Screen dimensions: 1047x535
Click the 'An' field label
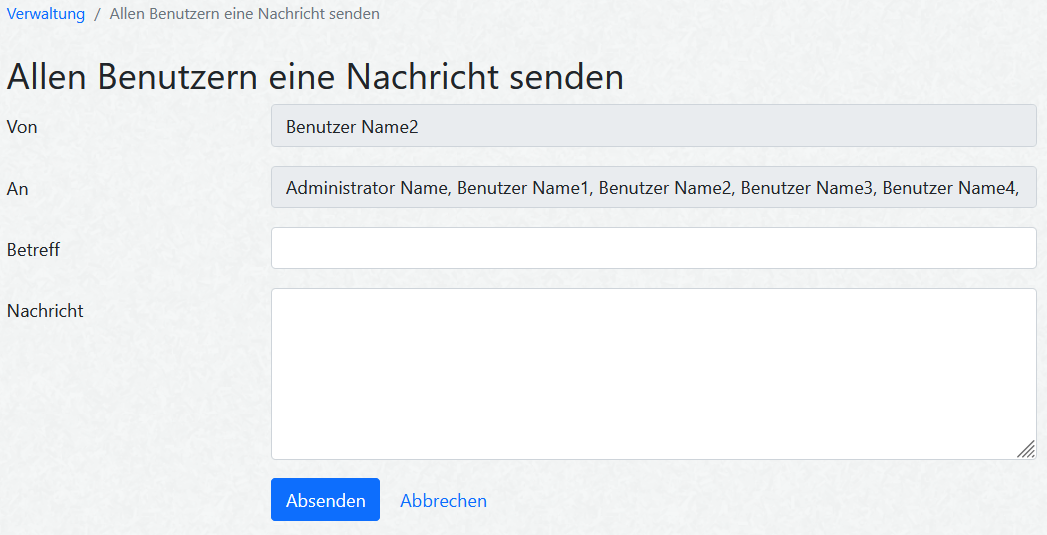pyautogui.click(x=17, y=188)
